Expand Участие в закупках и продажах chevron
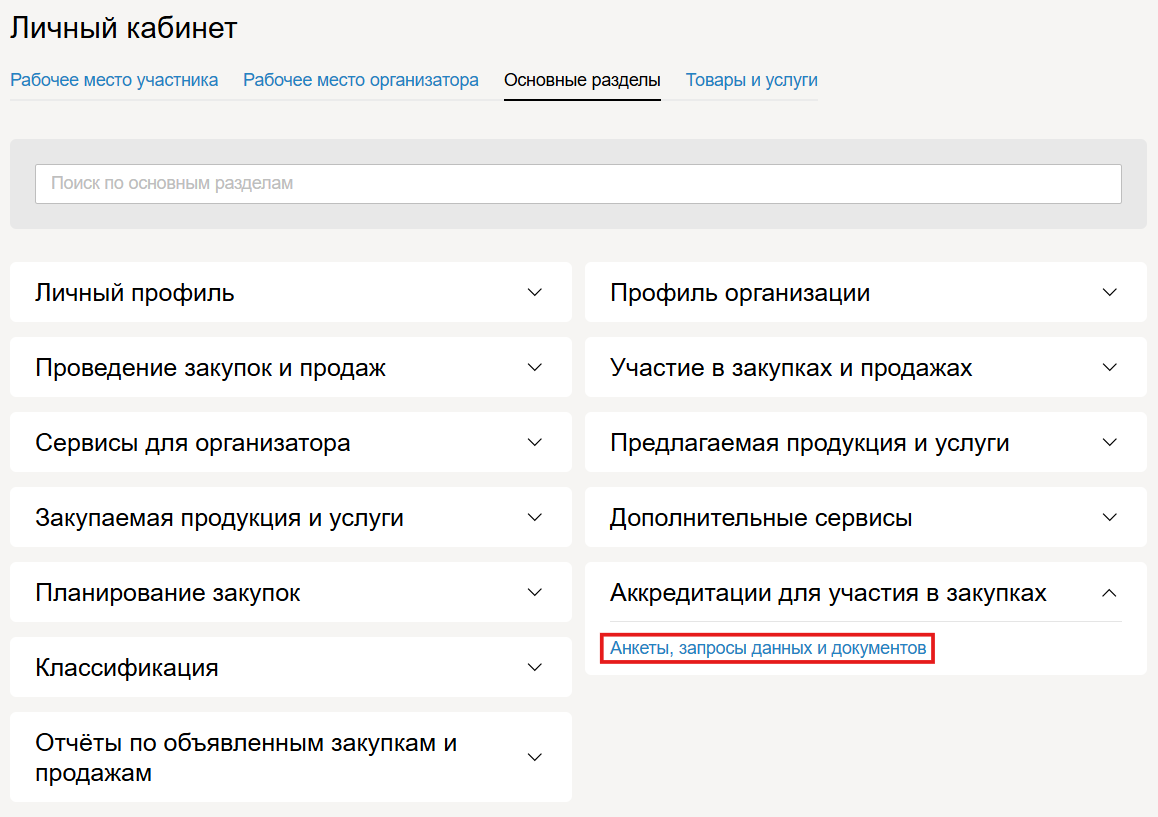 pos(1109,368)
